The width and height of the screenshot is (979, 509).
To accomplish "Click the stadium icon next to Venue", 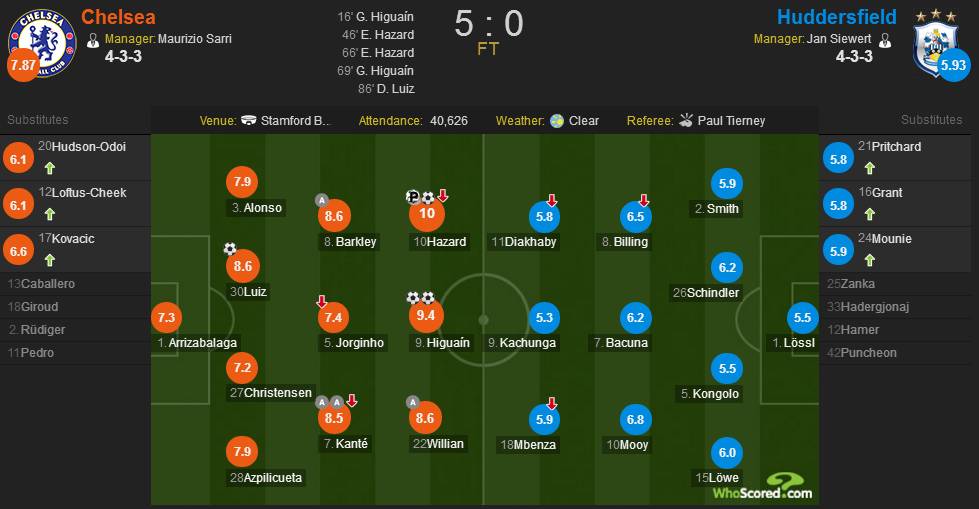I will 248,121.
